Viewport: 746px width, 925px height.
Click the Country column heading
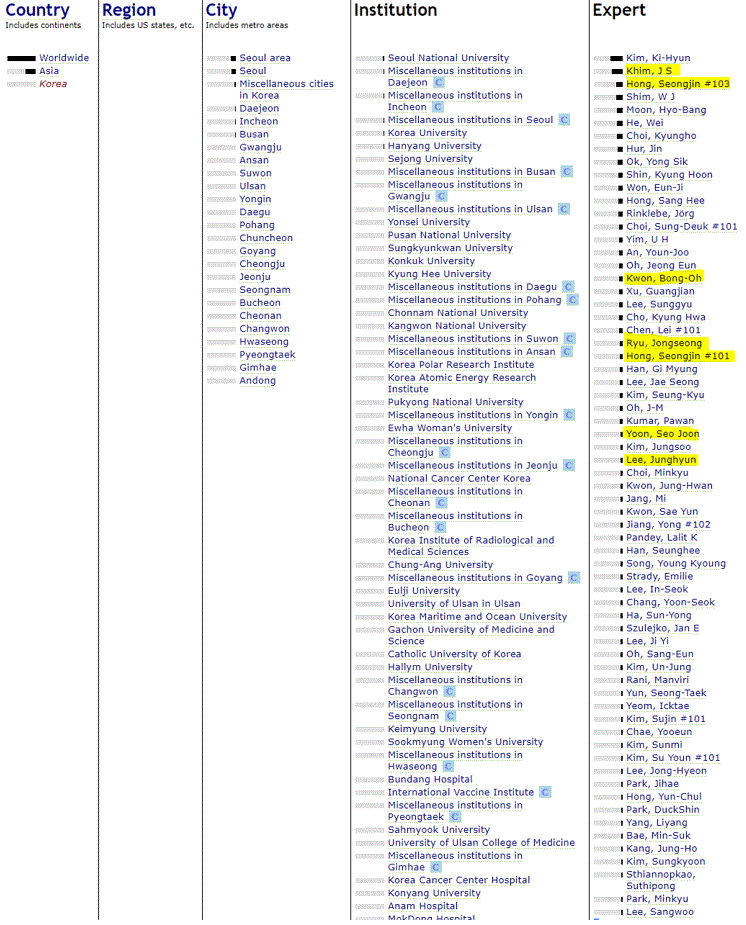click(37, 11)
